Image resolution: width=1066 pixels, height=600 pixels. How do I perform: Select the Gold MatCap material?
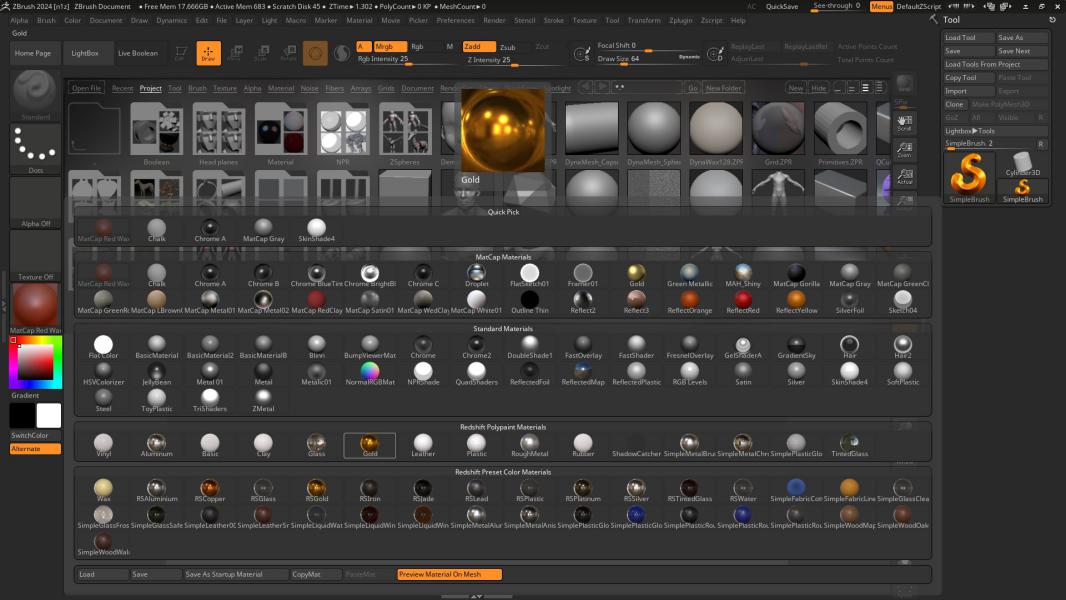click(x=636, y=276)
